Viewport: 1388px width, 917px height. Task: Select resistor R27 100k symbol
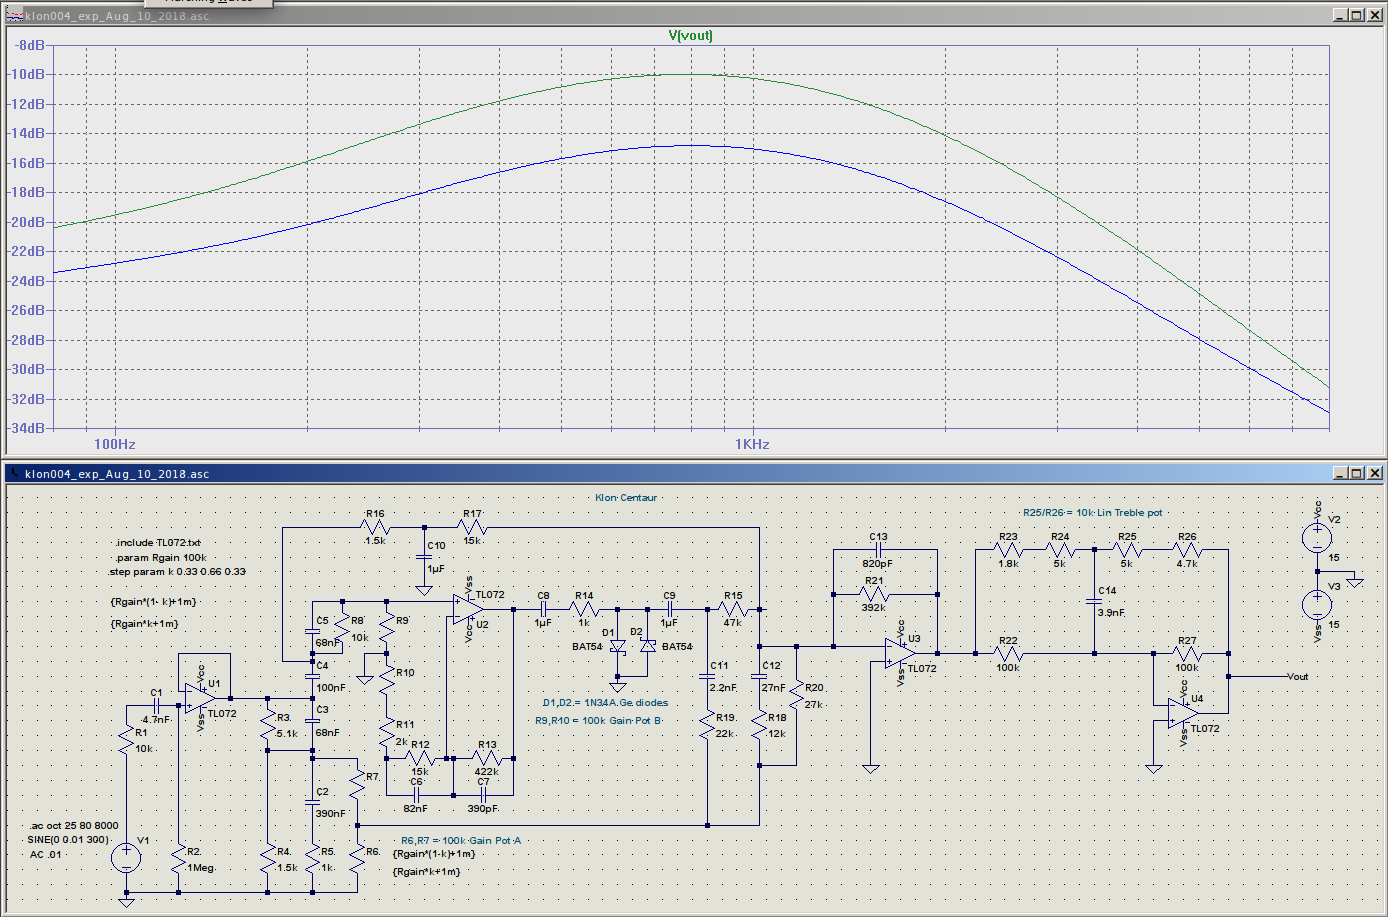tap(1186, 654)
